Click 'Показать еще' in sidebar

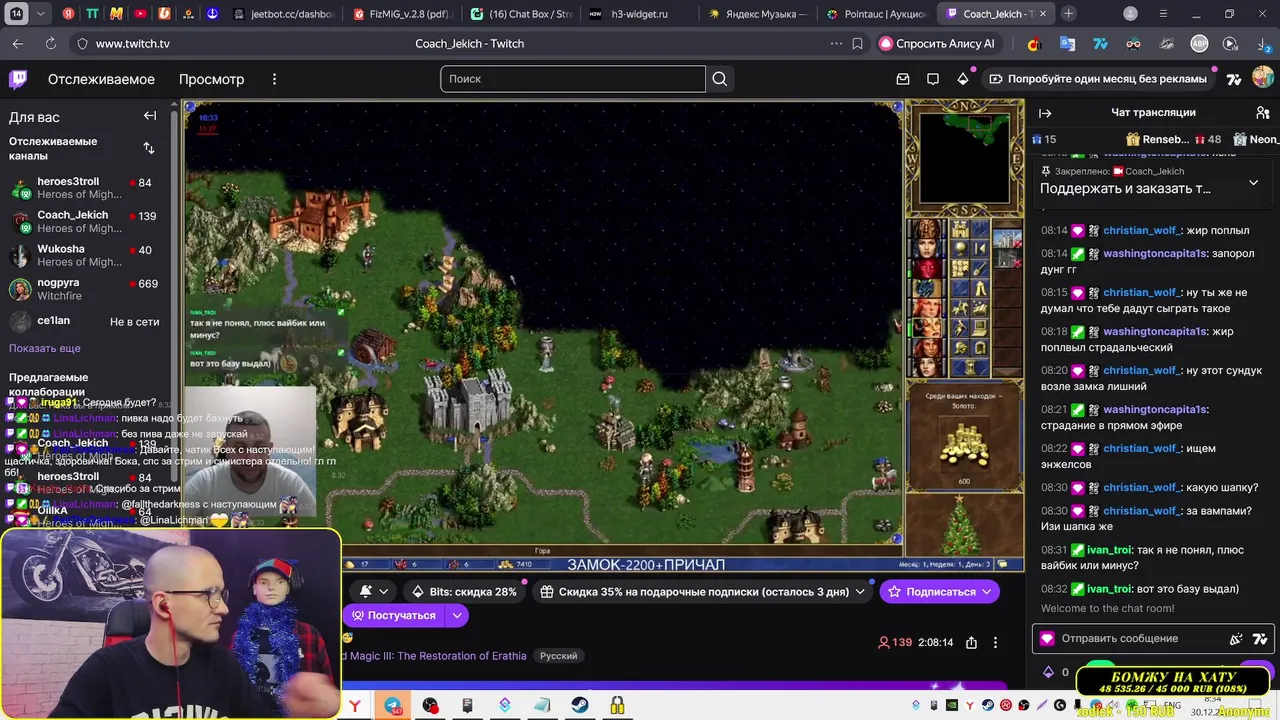click(45, 348)
